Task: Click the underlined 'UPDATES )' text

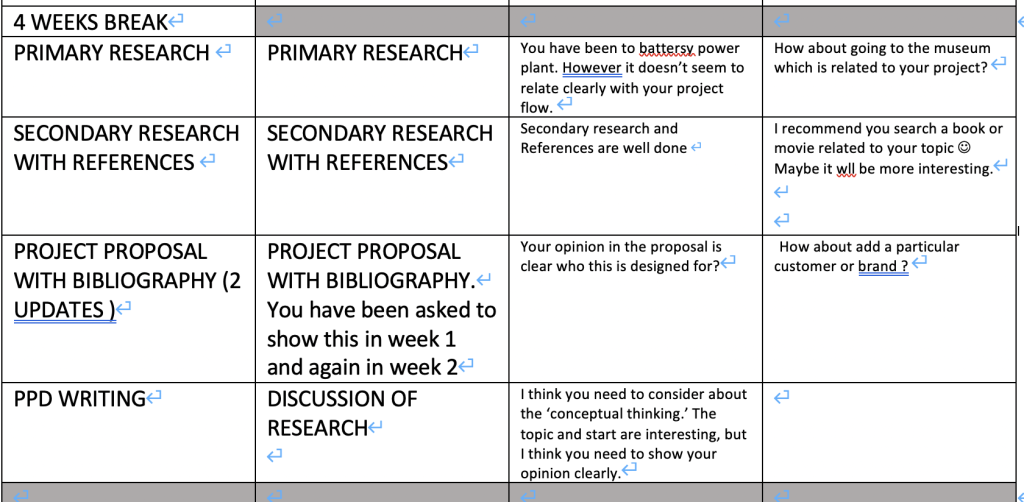Action: click(65, 311)
